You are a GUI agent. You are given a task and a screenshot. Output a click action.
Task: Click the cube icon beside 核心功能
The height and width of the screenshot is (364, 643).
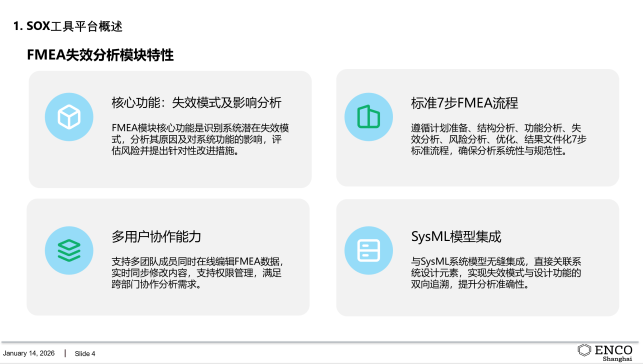pyautogui.click(x=69, y=117)
